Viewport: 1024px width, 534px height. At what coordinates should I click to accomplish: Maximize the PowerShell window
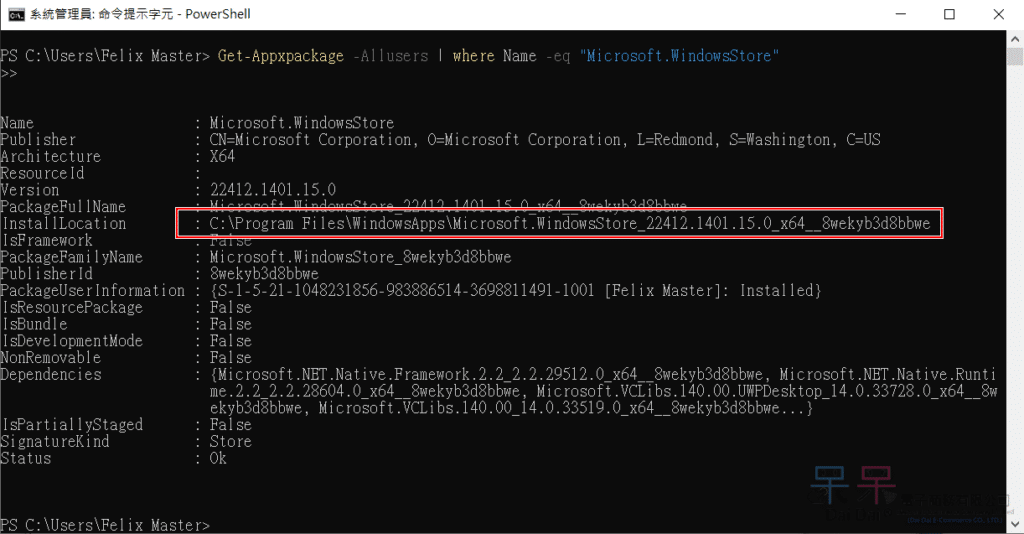coord(948,14)
